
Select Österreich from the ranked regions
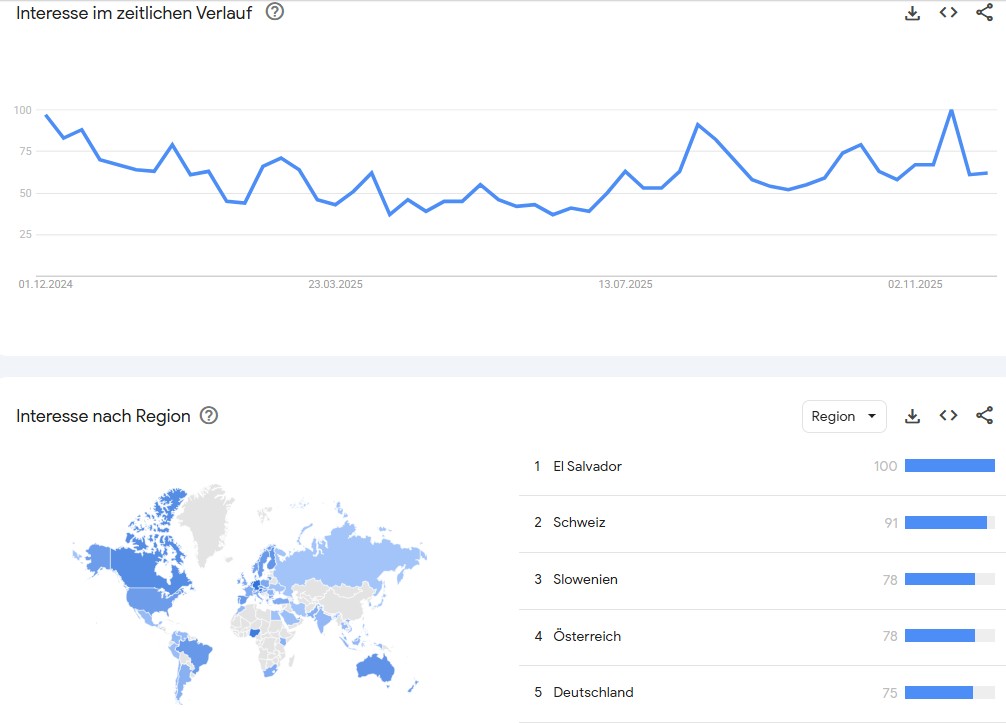click(587, 636)
